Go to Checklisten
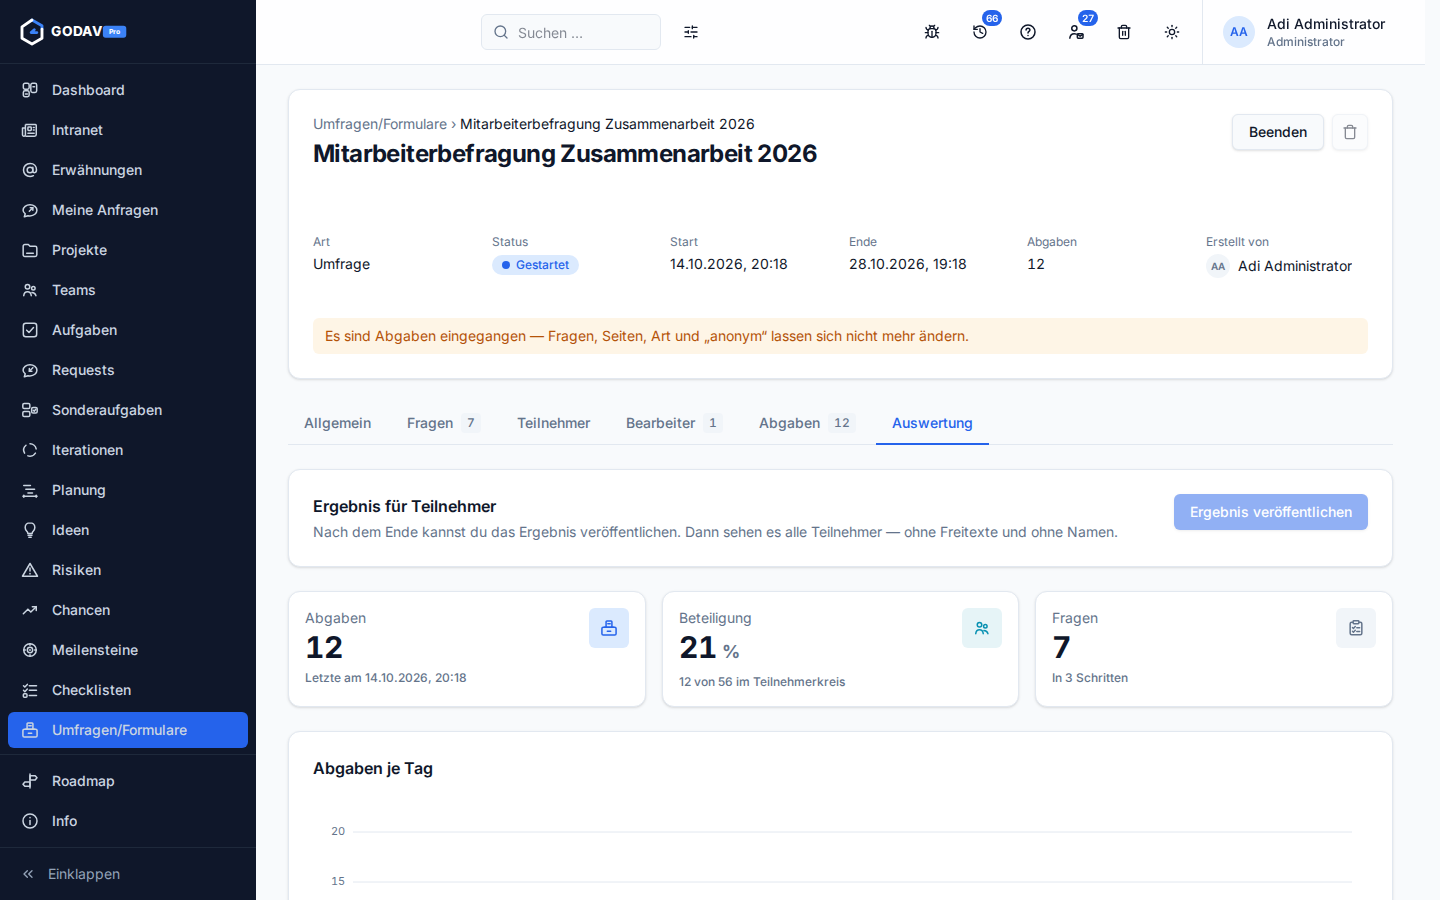This screenshot has width=1440, height=900. (x=128, y=690)
